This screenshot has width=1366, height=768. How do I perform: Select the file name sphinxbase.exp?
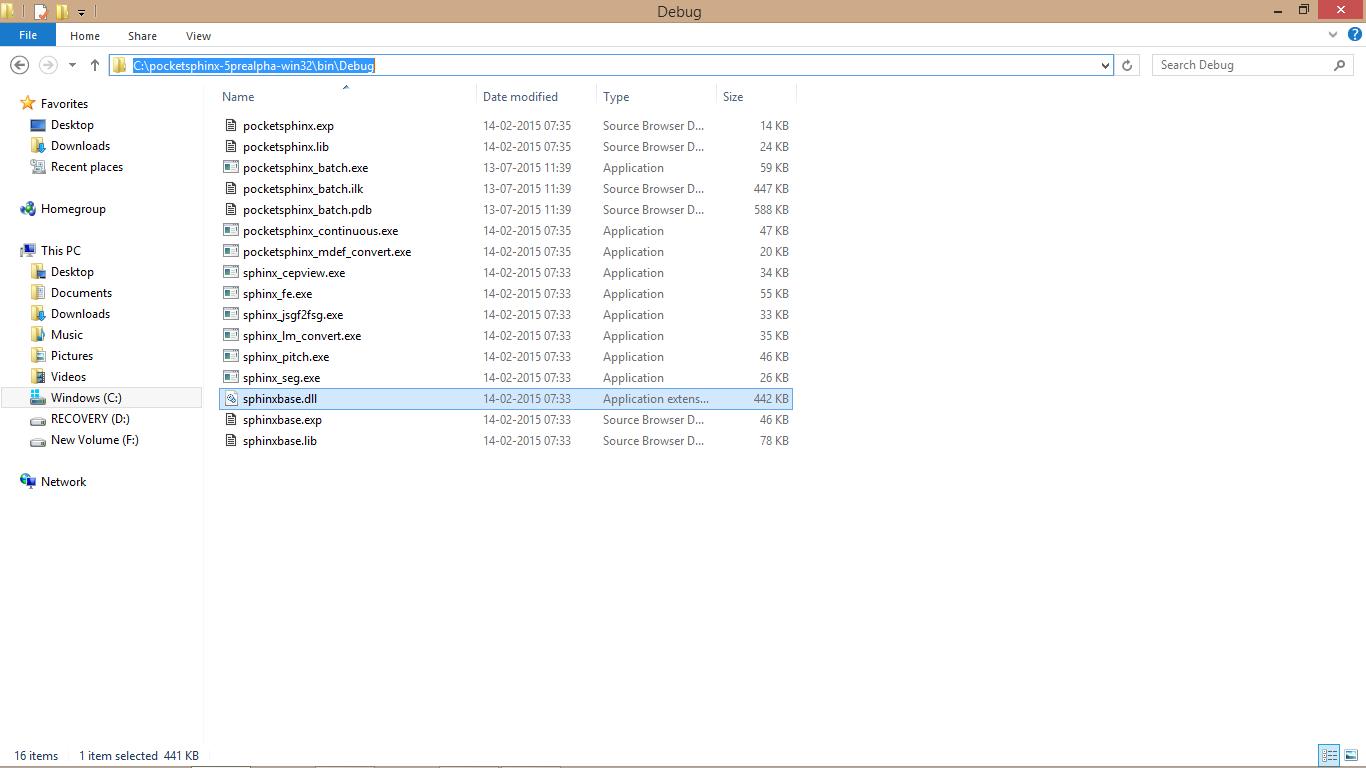click(282, 420)
